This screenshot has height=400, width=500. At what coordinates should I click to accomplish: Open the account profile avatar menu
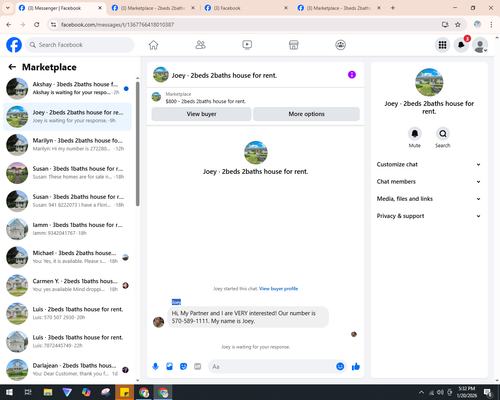(x=480, y=45)
